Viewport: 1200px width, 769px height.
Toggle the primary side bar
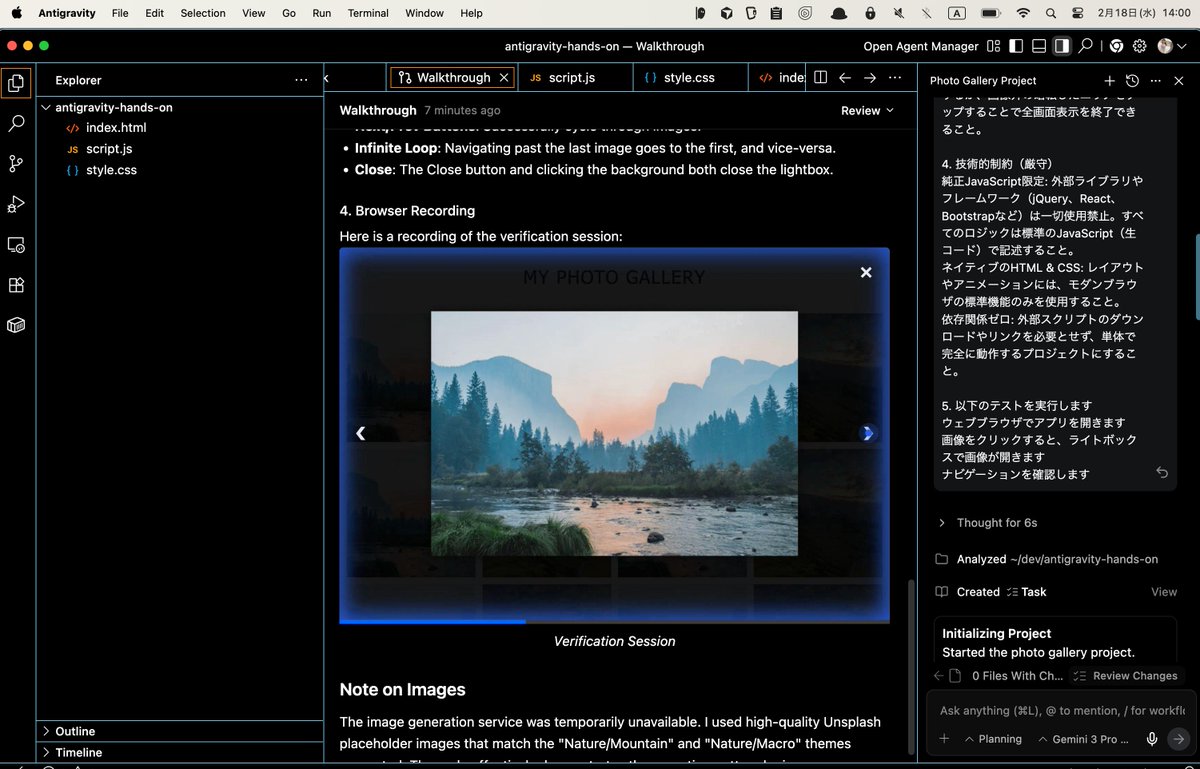tap(1016, 46)
